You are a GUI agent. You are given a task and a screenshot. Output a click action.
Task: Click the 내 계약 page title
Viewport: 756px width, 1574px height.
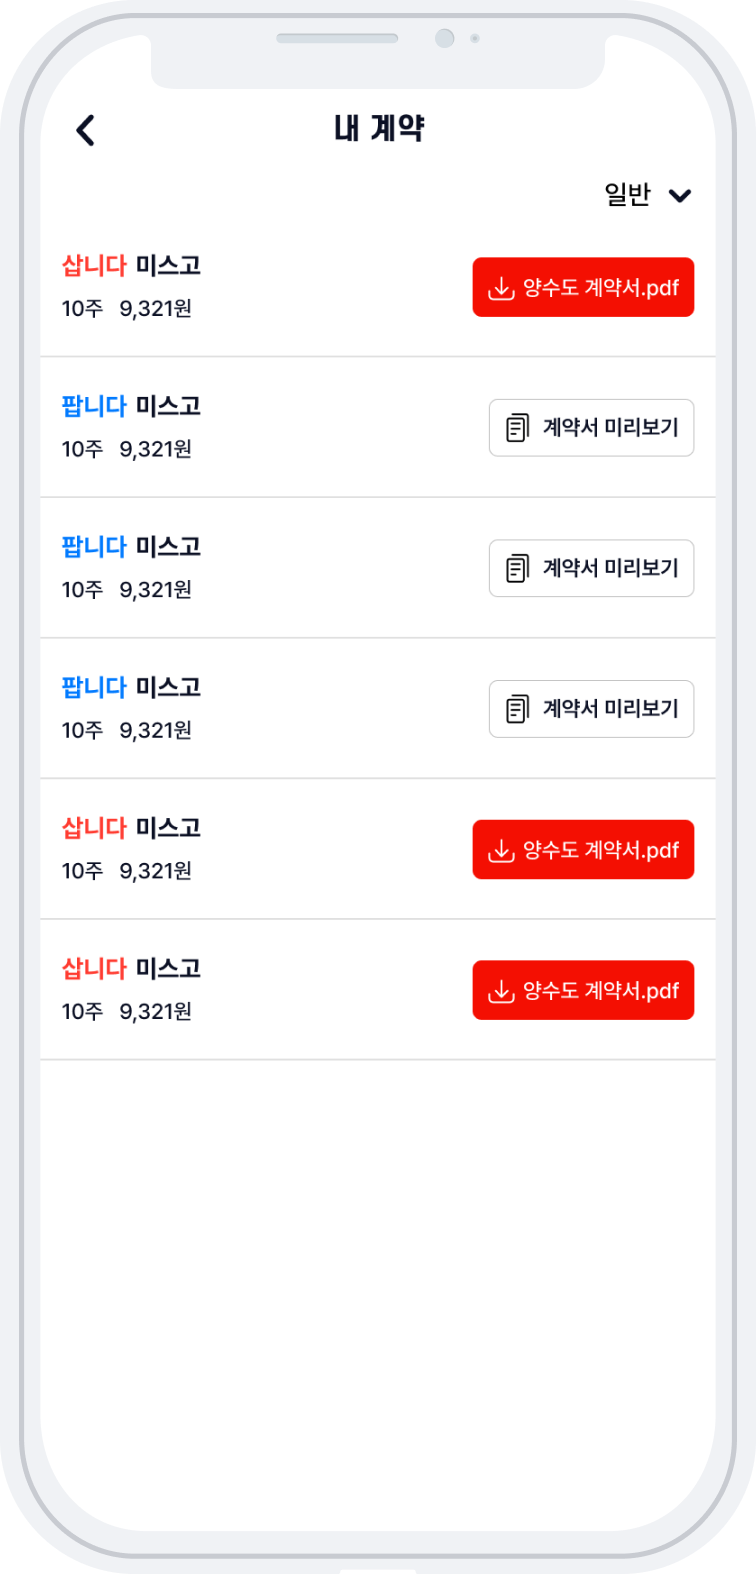coord(379,129)
